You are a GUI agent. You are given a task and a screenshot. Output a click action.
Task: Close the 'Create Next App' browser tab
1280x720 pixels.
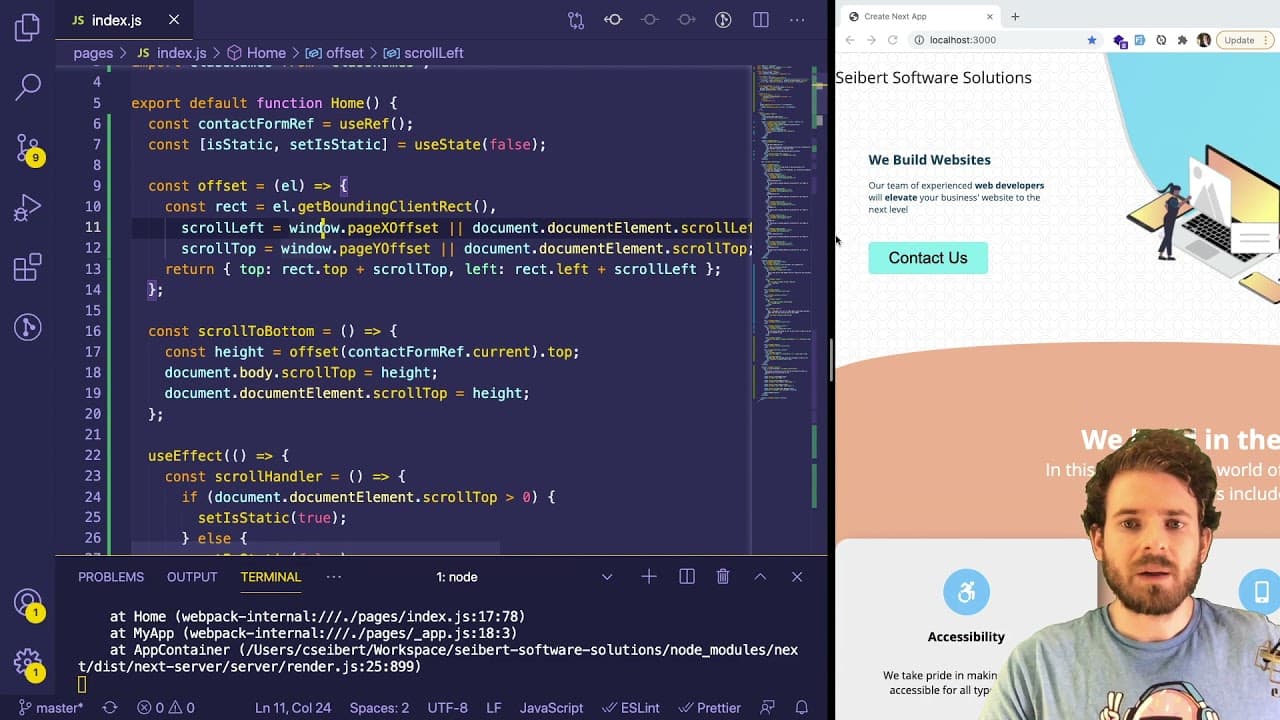(990, 16)
